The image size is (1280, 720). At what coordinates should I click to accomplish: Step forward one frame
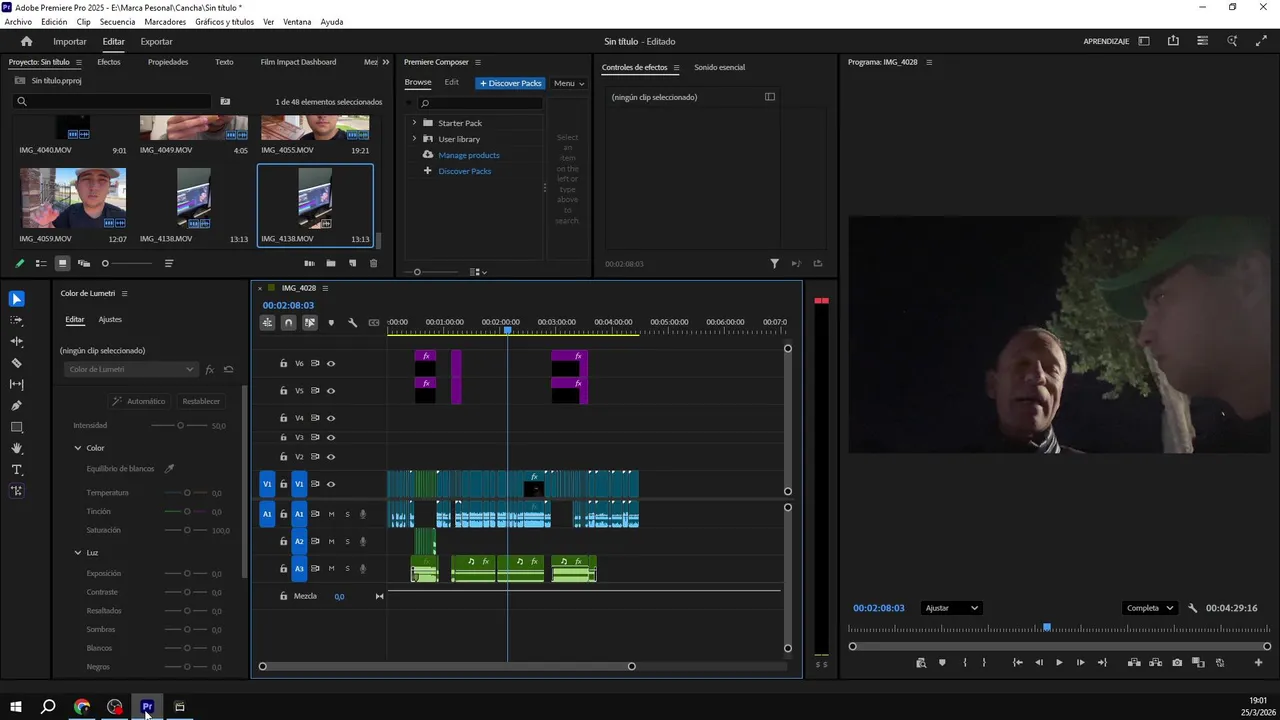tap(1080, 663)
